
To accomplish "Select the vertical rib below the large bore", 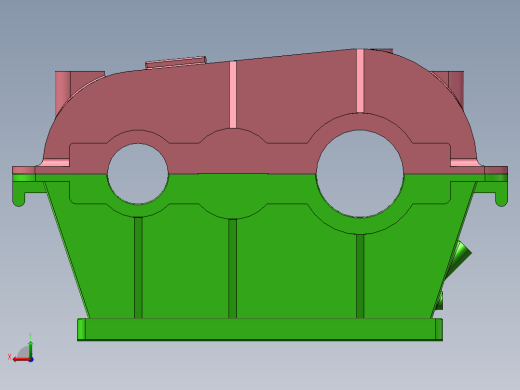I will tap(360, 276).
